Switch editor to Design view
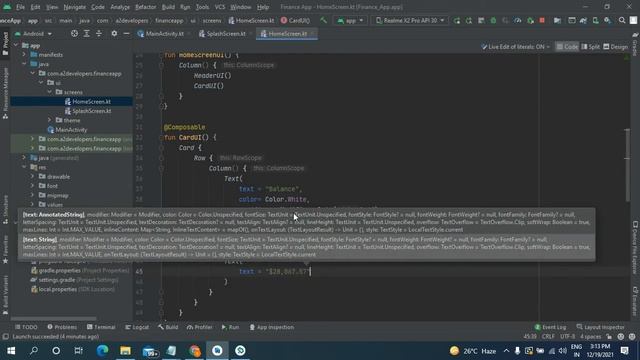 pos(616,47)
